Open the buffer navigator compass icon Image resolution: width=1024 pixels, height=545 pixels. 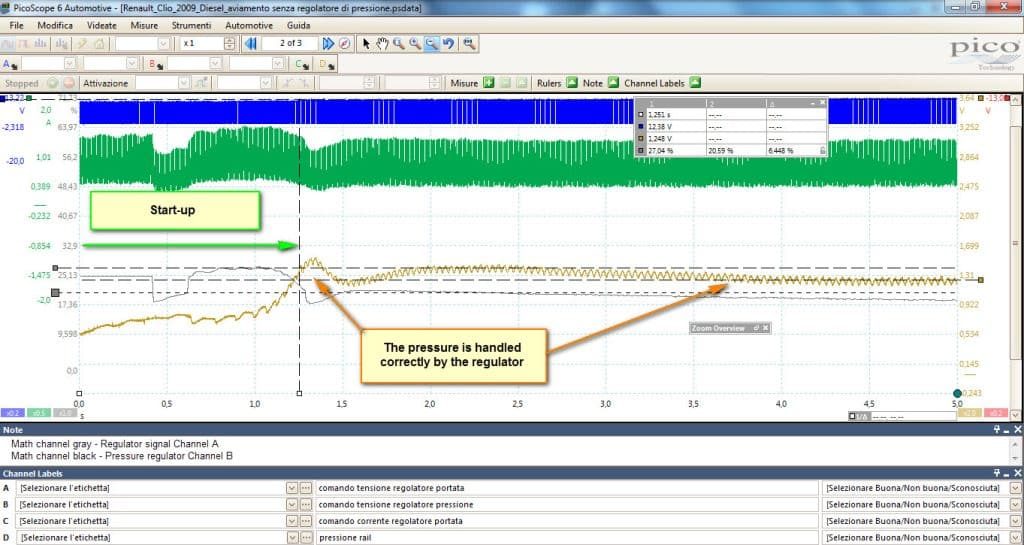[x=345, y=44]
